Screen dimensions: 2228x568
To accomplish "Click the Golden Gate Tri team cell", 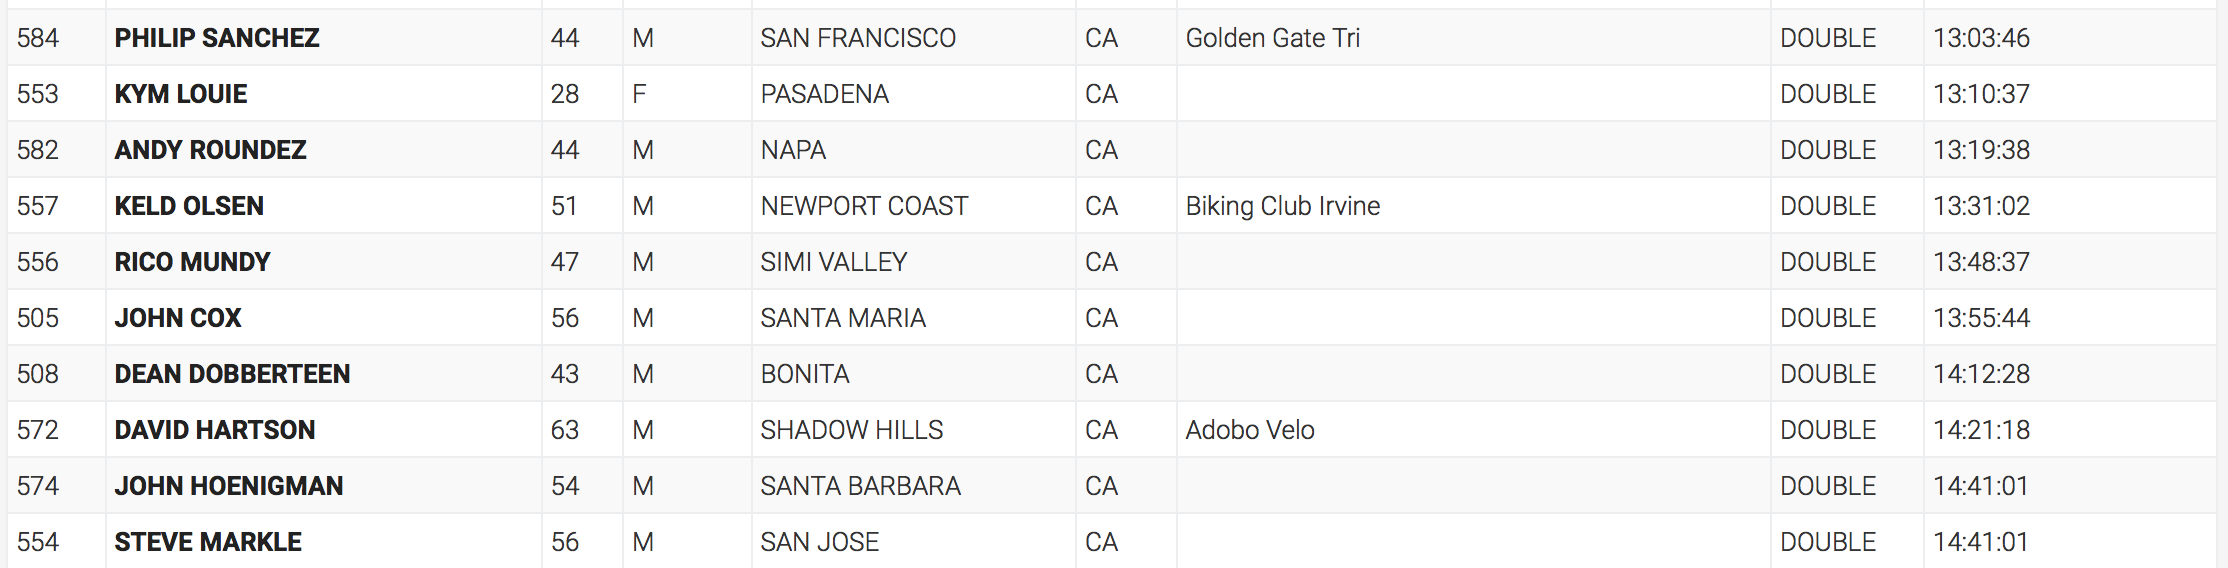I will (x=1272, y=38).
